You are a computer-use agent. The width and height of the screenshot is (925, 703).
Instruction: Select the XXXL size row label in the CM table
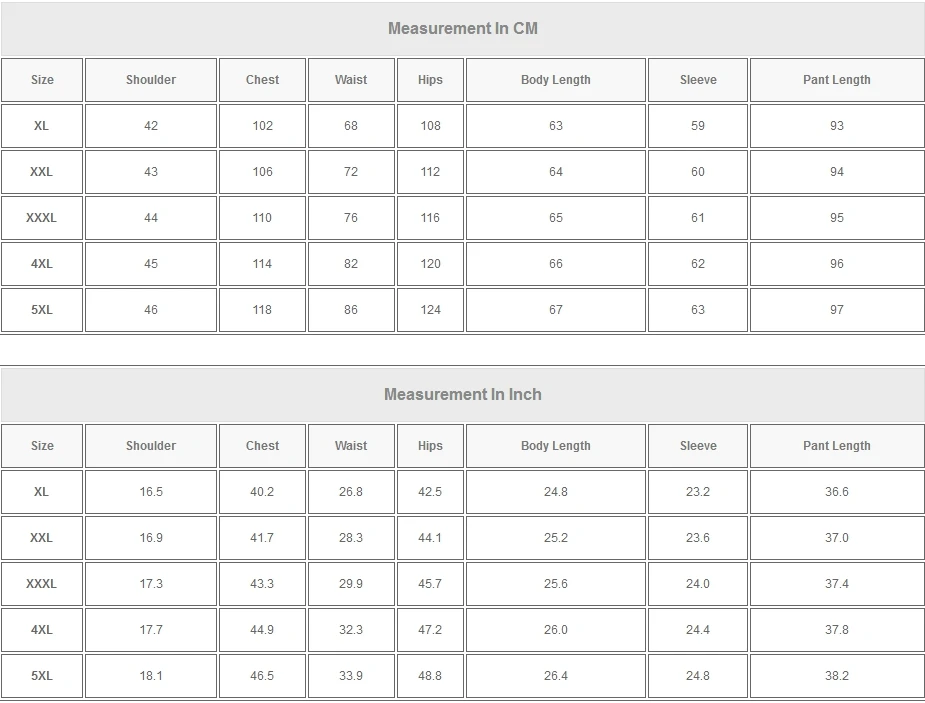(41, 218)
